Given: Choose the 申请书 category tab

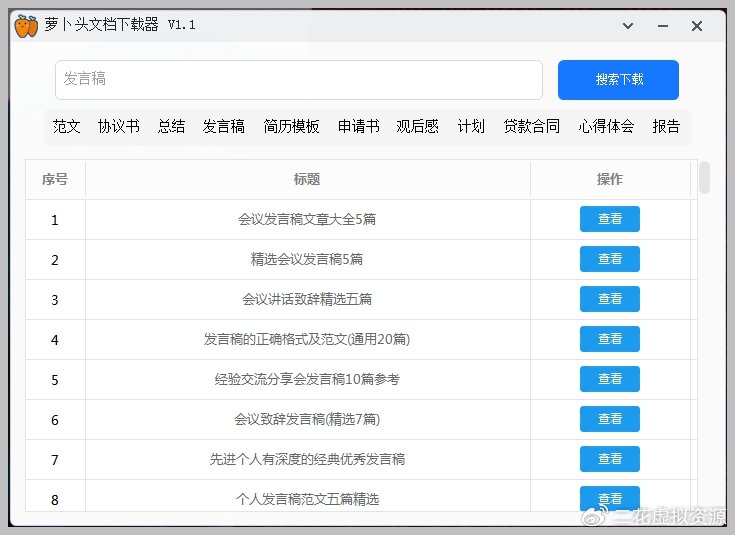Looking at the screenshot, I should [358, 126].
